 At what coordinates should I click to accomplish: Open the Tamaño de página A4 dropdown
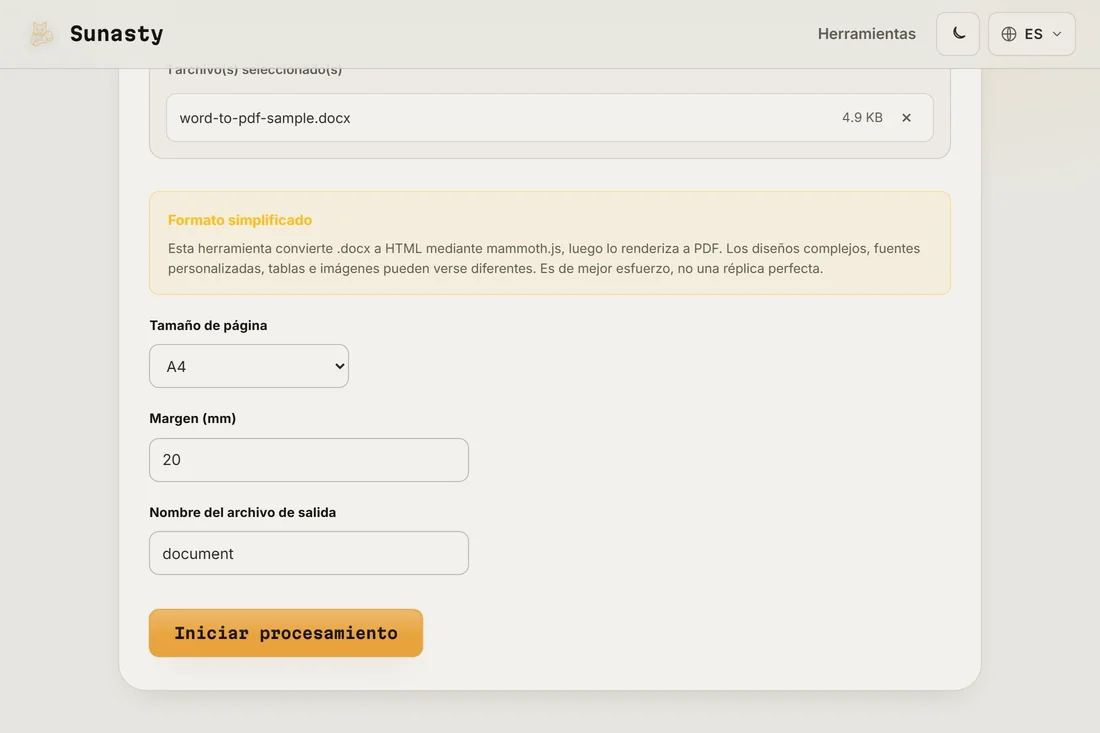[x=249, y=366]
